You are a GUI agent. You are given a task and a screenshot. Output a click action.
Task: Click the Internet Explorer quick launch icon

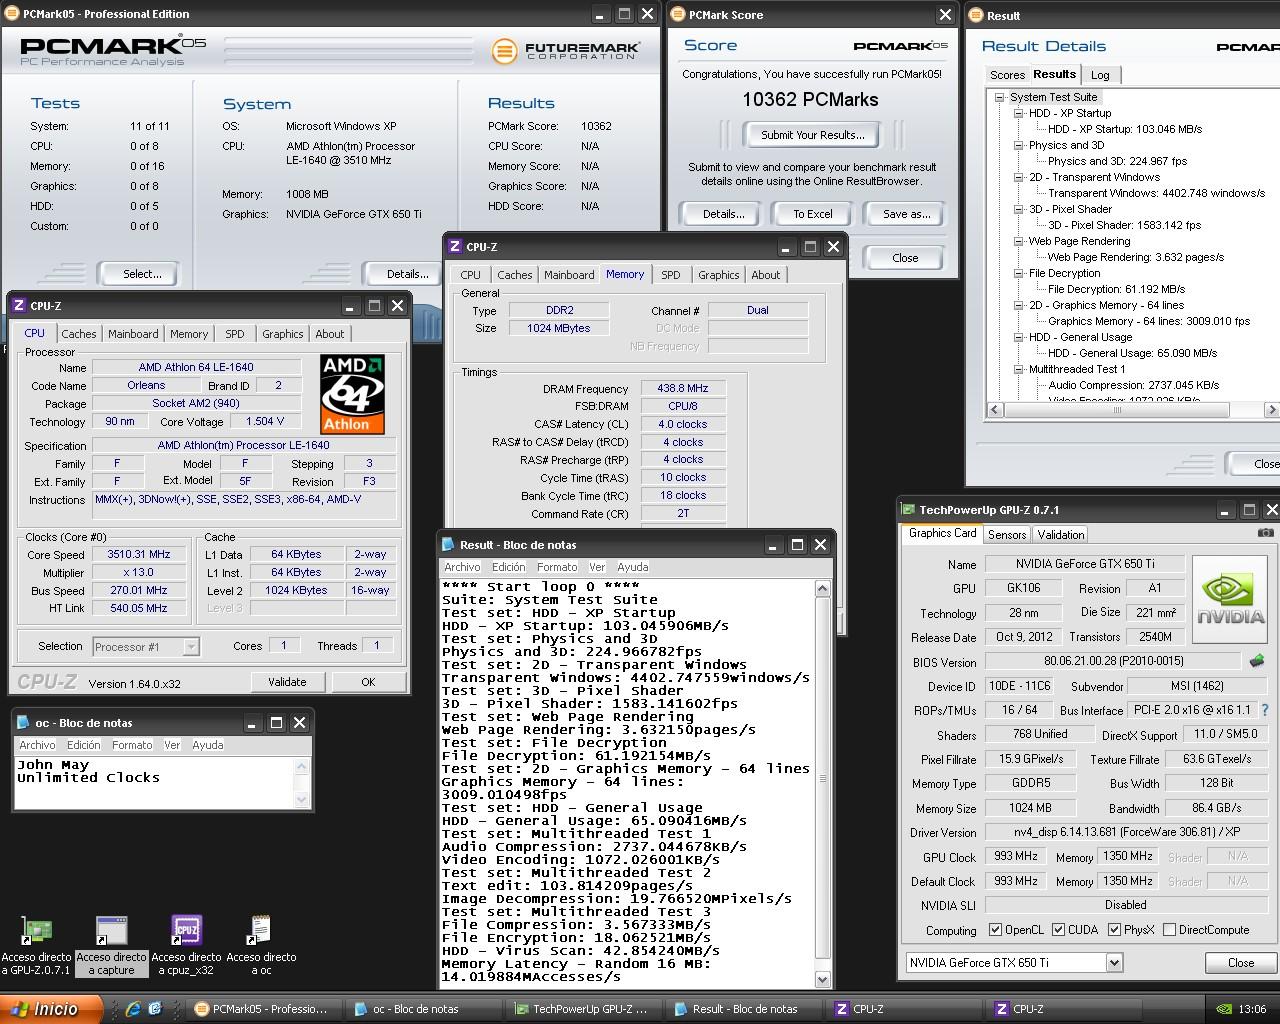pos(132,1009)
